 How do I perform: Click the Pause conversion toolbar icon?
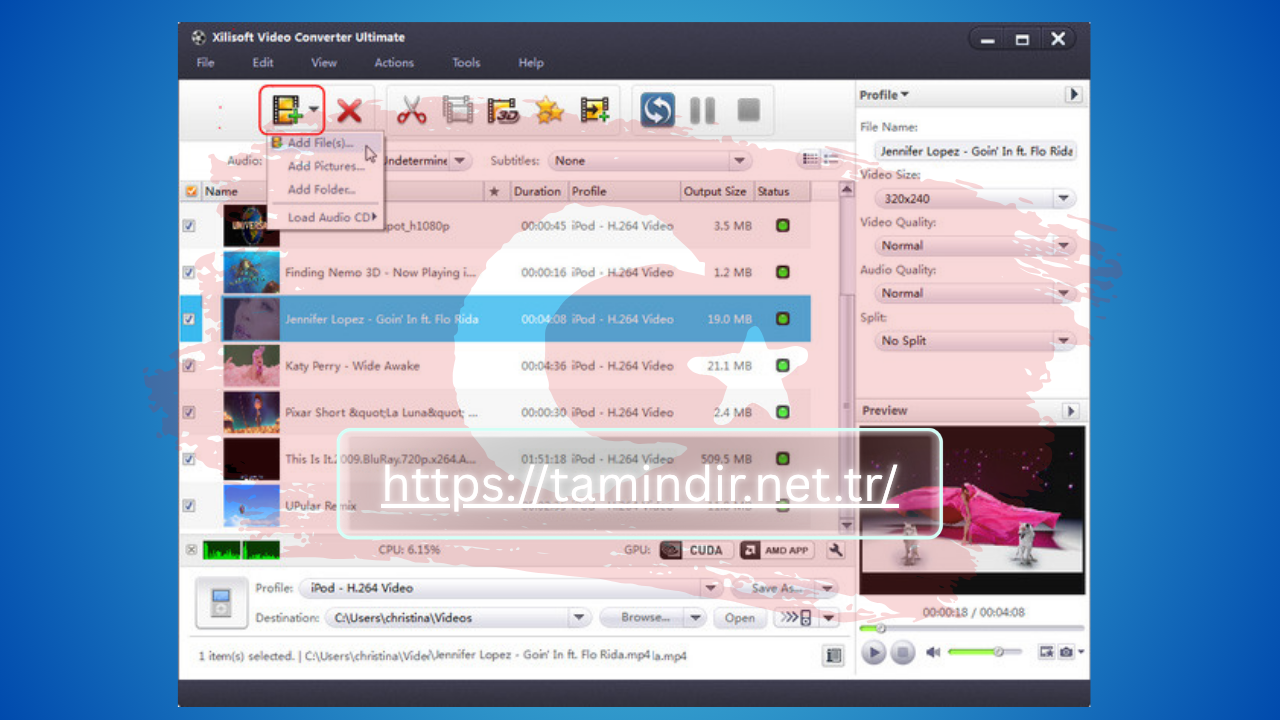(x=703, y=110)
